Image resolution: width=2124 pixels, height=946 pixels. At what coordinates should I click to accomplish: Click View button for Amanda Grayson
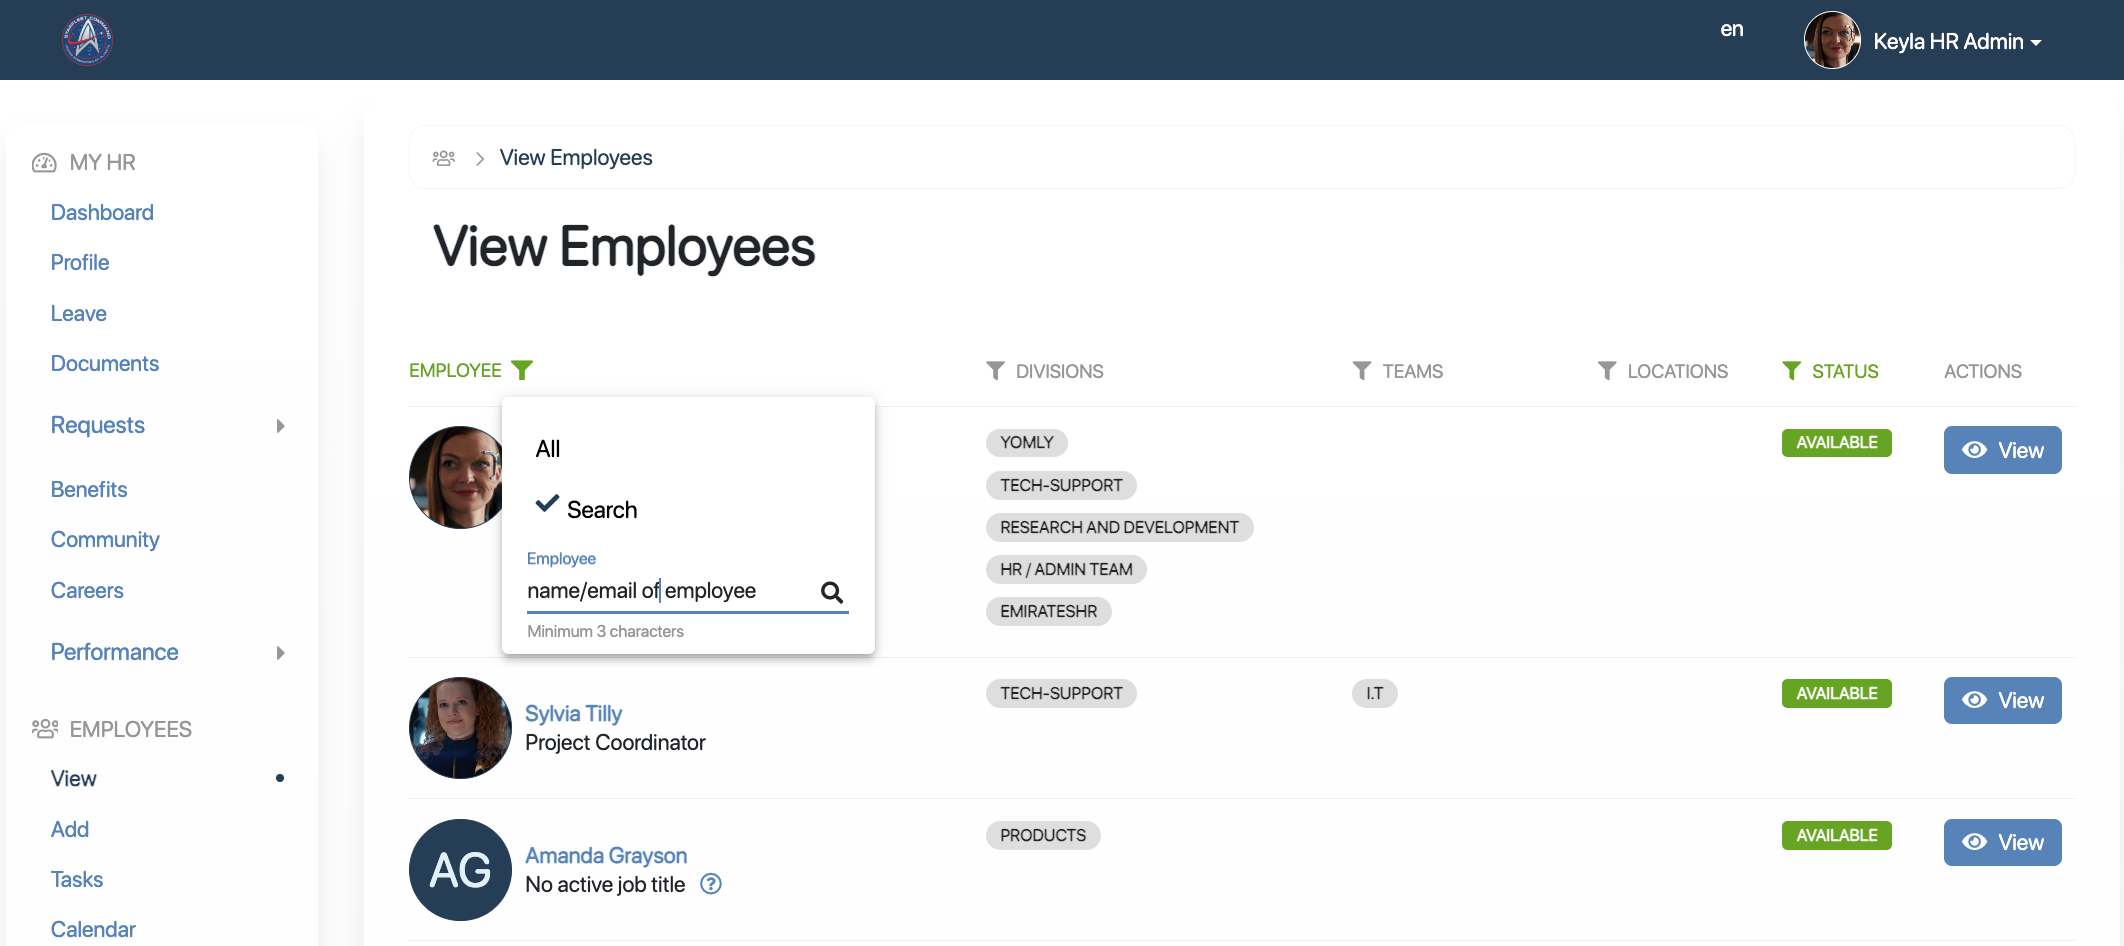(x=2002, y=842)
